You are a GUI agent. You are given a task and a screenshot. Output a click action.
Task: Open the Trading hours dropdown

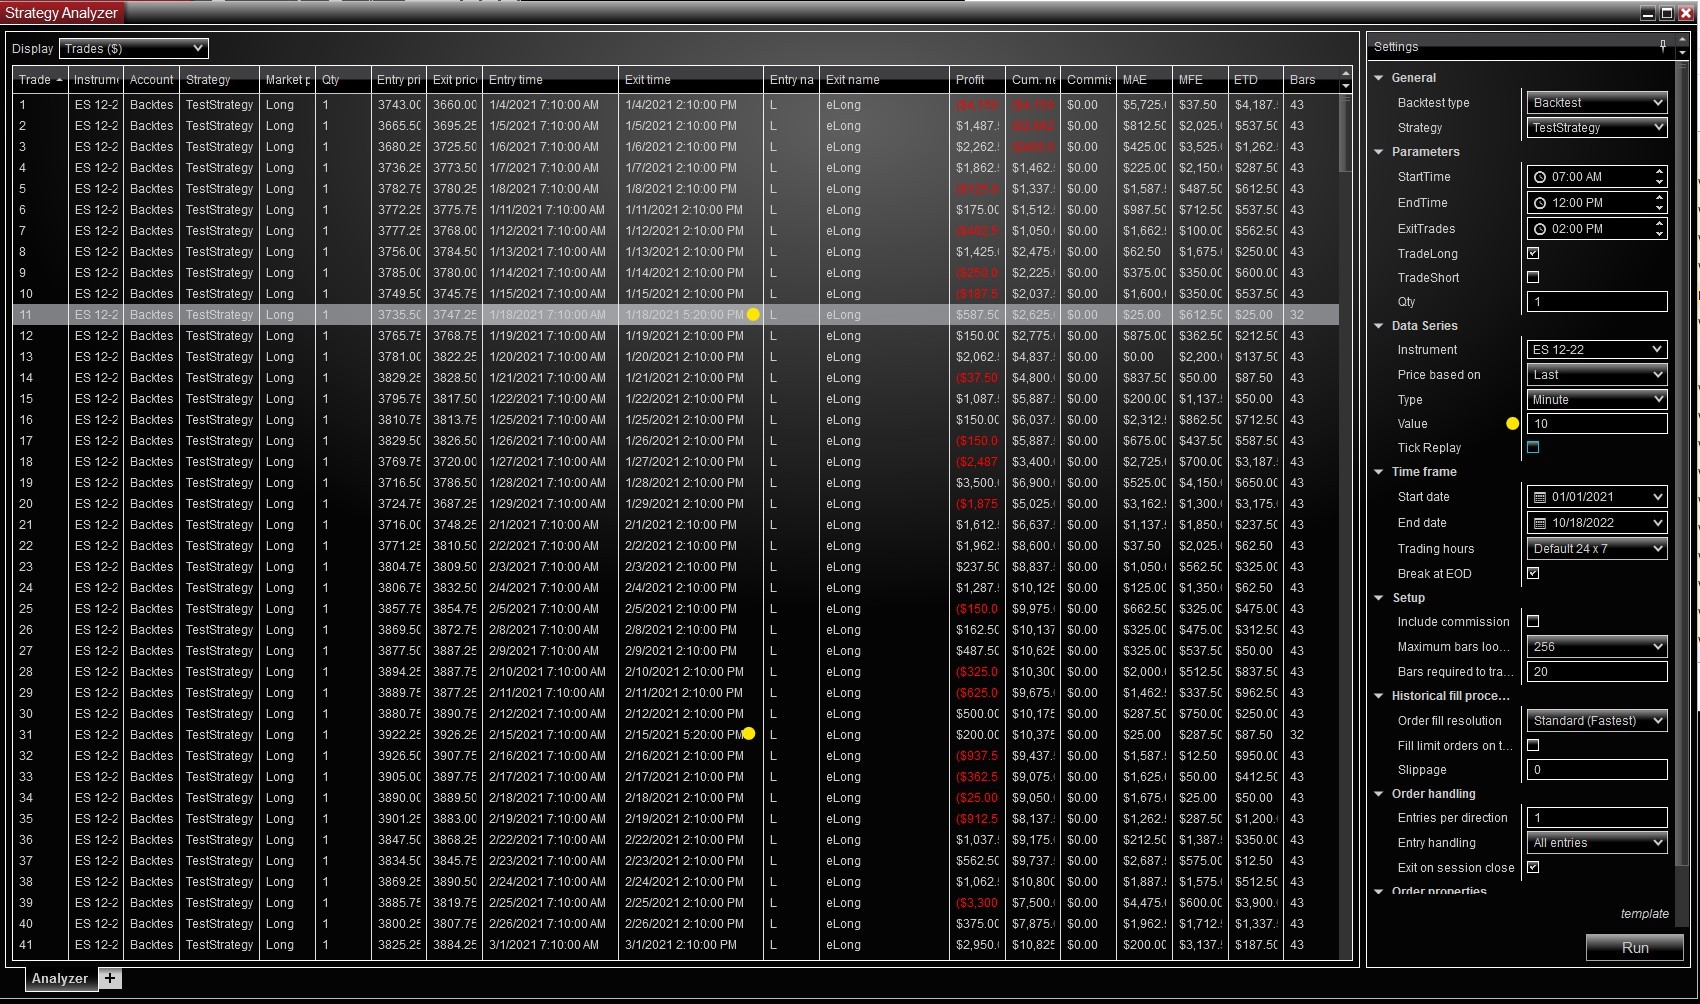tap(1597, 549)
